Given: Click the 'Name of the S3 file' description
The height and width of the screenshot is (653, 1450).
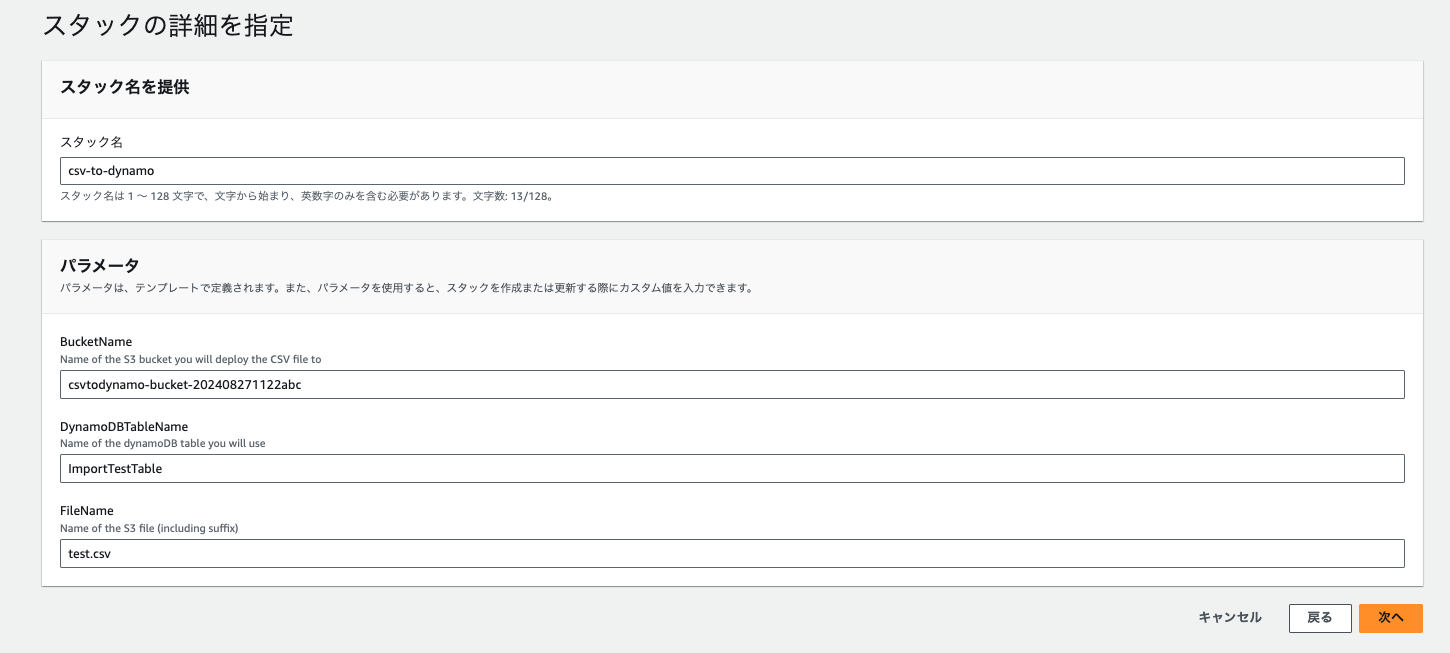Looking at the screenshot, I should tap(149, 528).
